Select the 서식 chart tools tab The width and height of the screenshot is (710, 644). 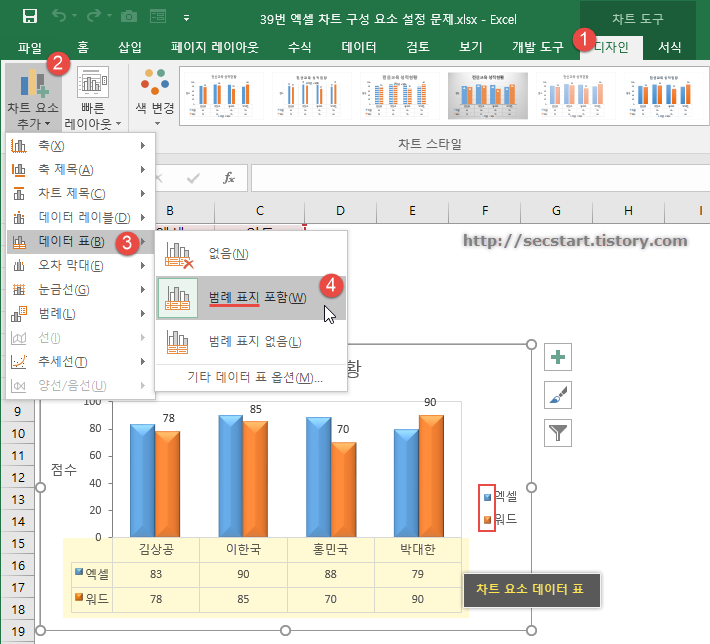[669, 47]
